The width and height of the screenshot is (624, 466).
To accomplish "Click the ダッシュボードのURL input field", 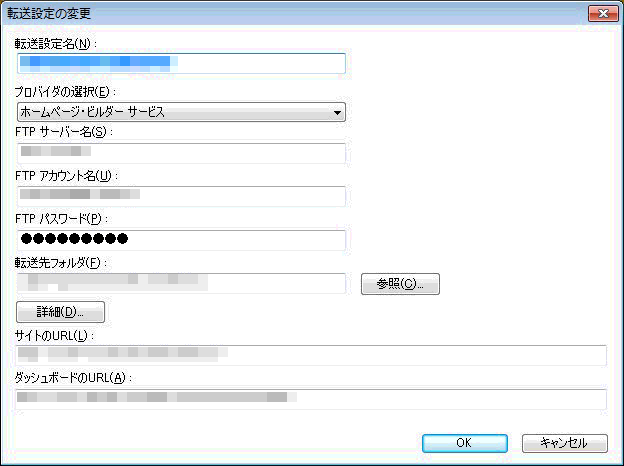I will (x=312, y=399).
